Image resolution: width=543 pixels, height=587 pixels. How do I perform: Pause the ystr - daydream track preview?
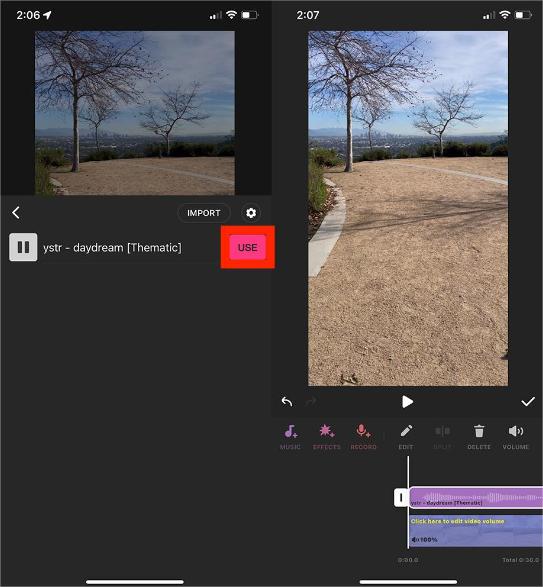(x=23, y=247)
